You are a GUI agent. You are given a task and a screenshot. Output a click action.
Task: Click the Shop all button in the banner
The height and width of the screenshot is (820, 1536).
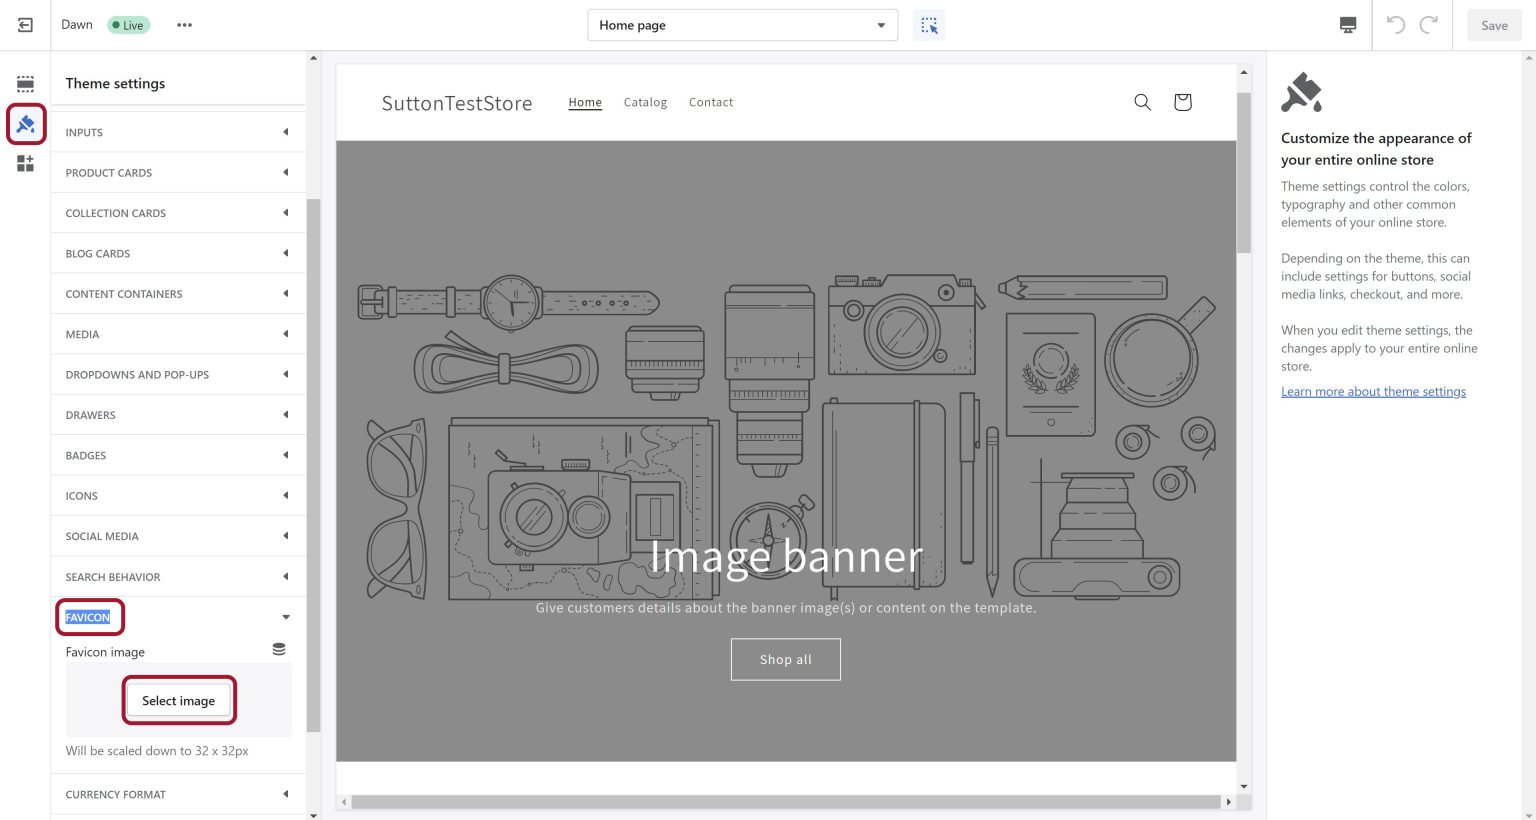coord(786,659)
